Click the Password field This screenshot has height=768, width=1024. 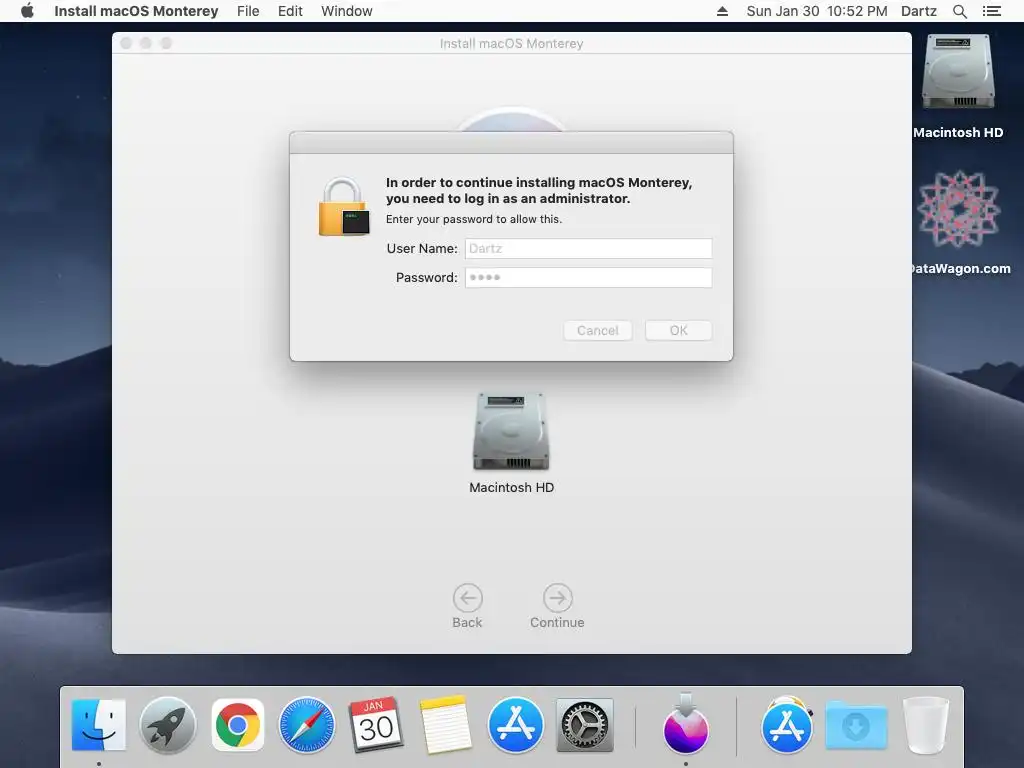(588, 278)
